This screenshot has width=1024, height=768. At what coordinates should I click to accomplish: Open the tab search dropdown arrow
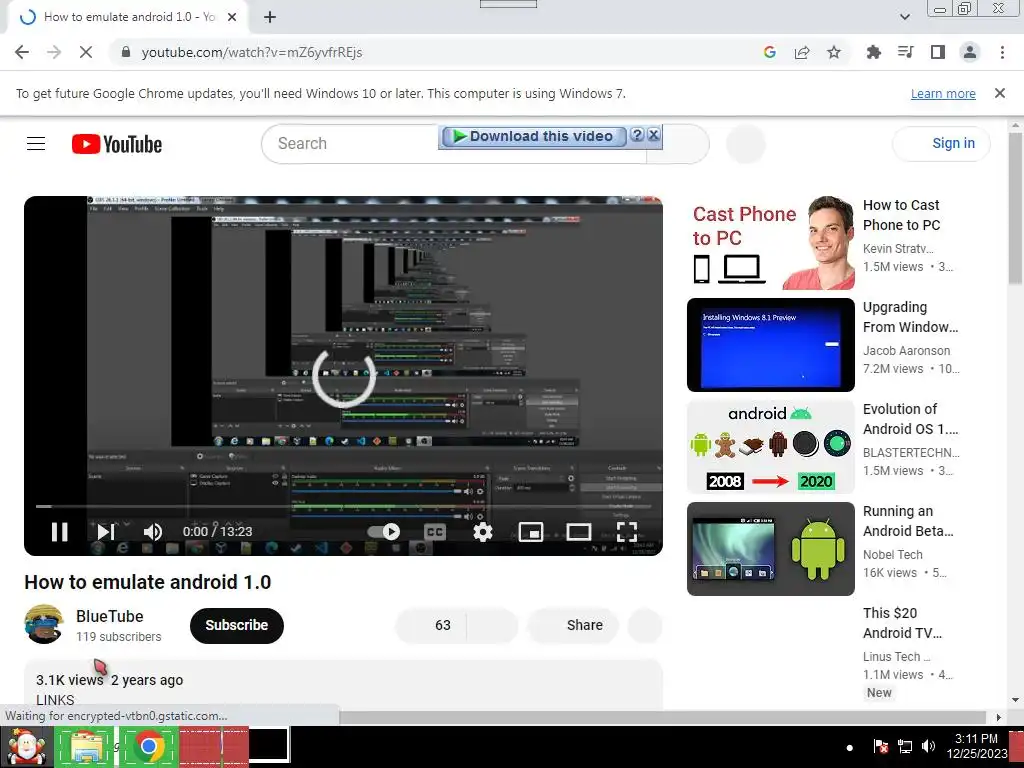click(904, 17)
